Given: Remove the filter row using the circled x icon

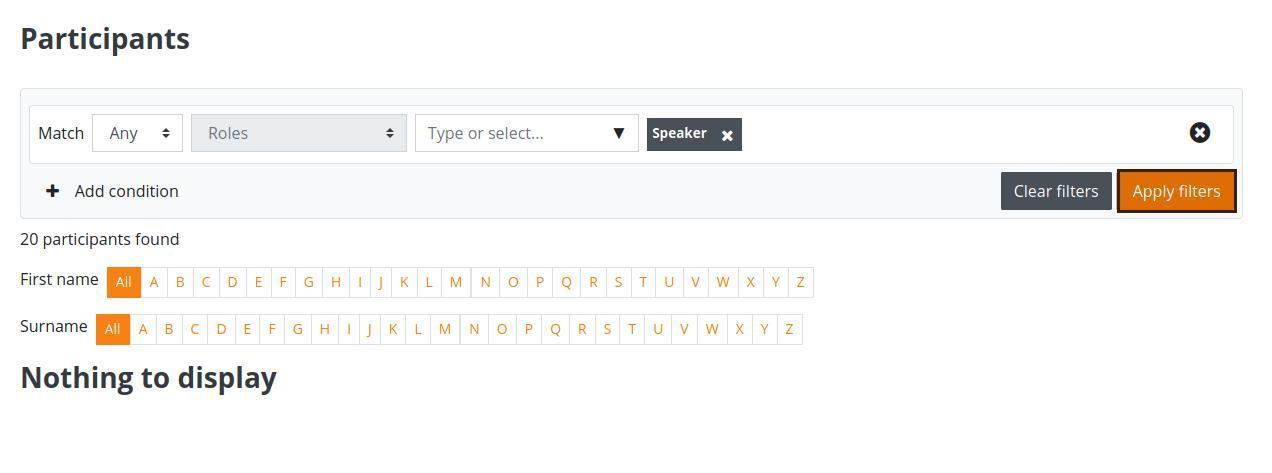Looking at the screenshot, I should [x=1199, y=133].
